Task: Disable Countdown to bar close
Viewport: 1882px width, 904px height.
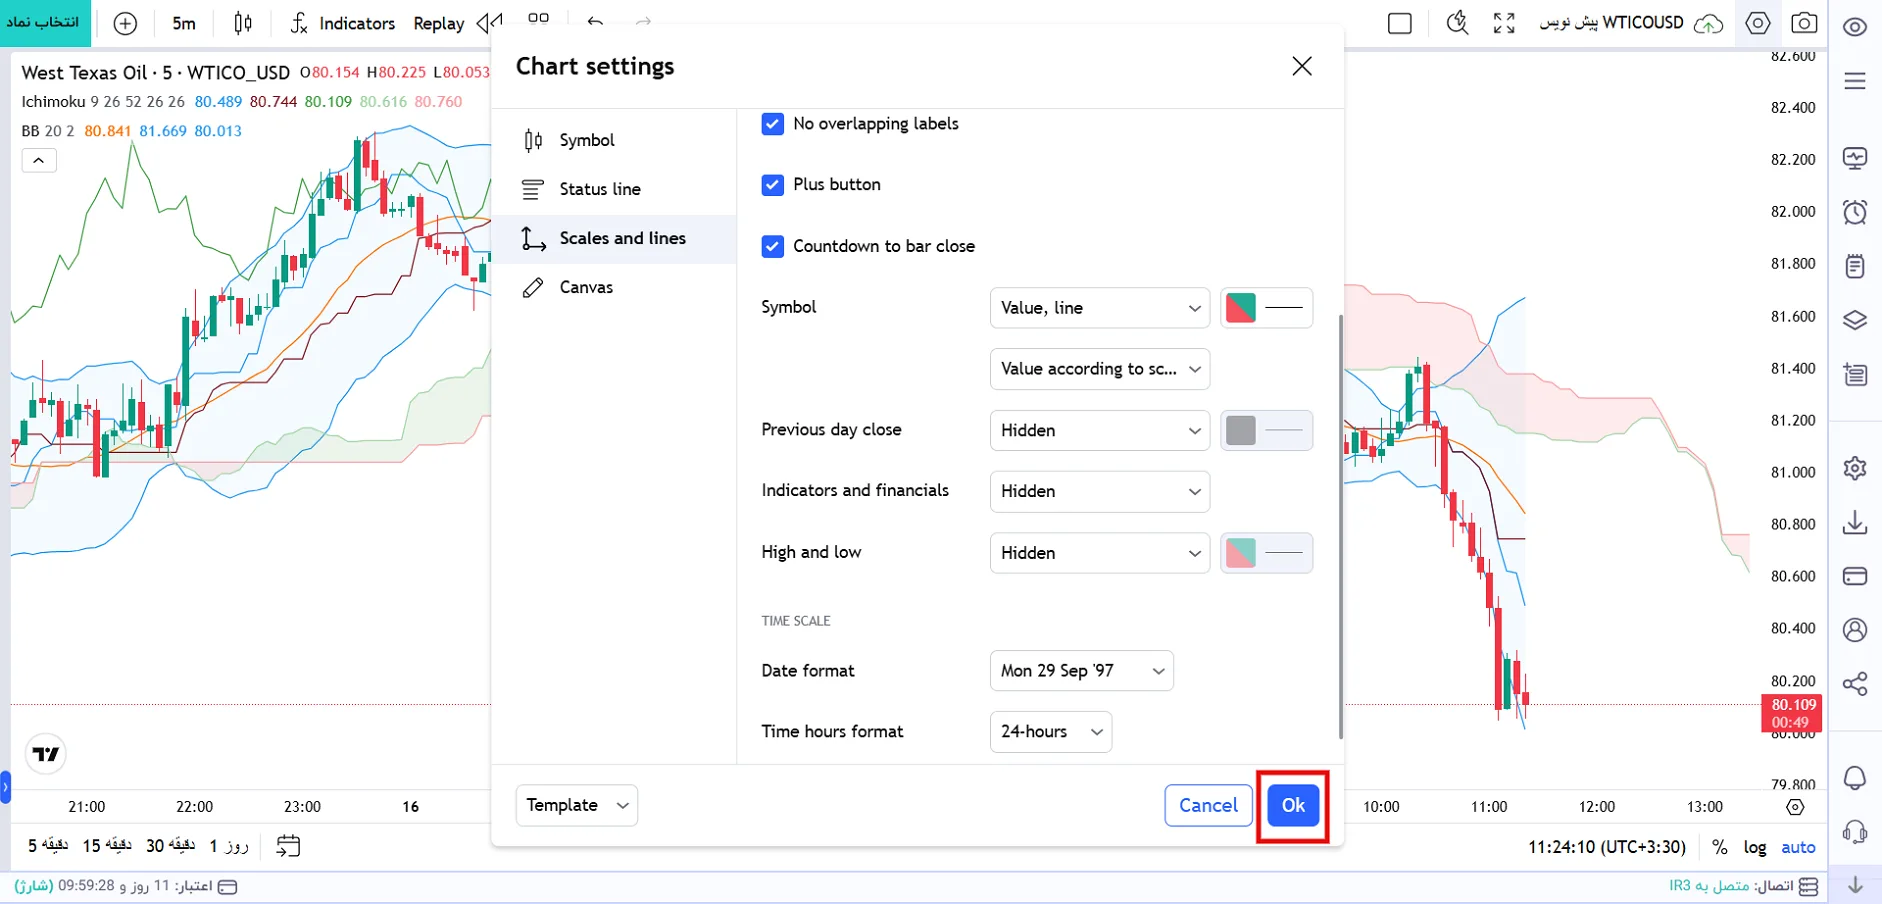Action: [x=772, y=246]
